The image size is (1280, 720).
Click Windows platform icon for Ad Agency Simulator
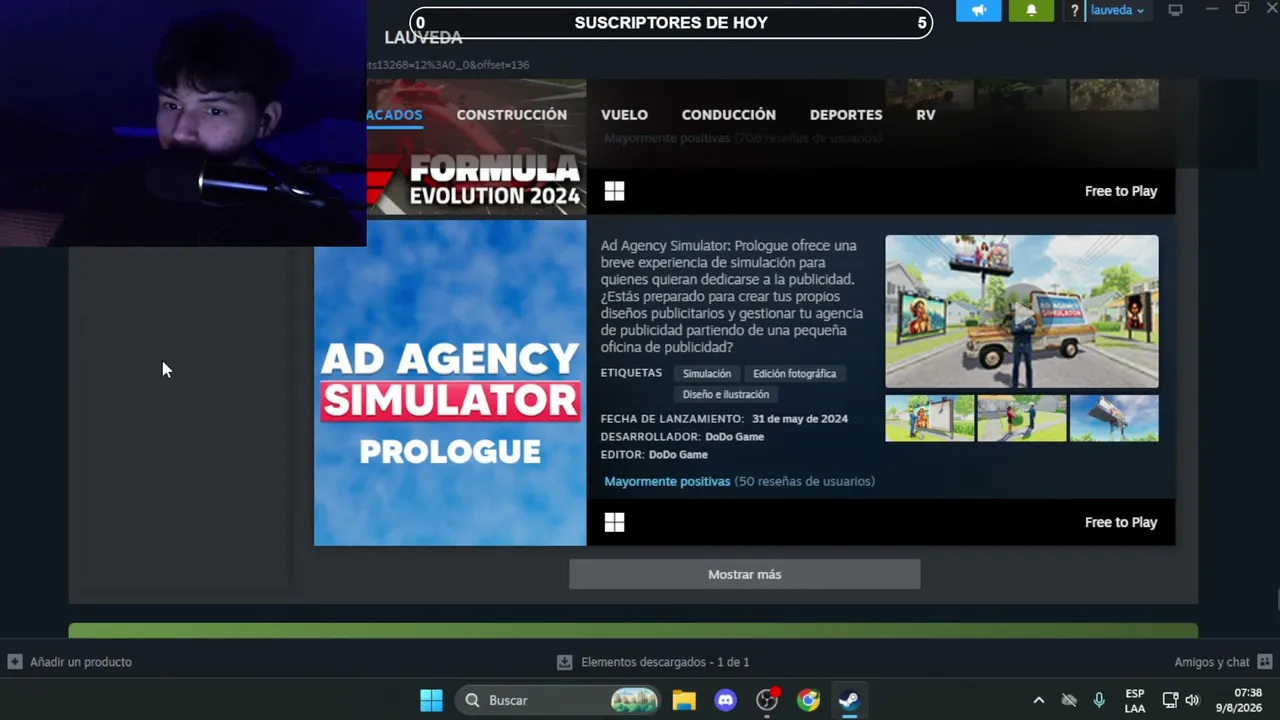614,523
